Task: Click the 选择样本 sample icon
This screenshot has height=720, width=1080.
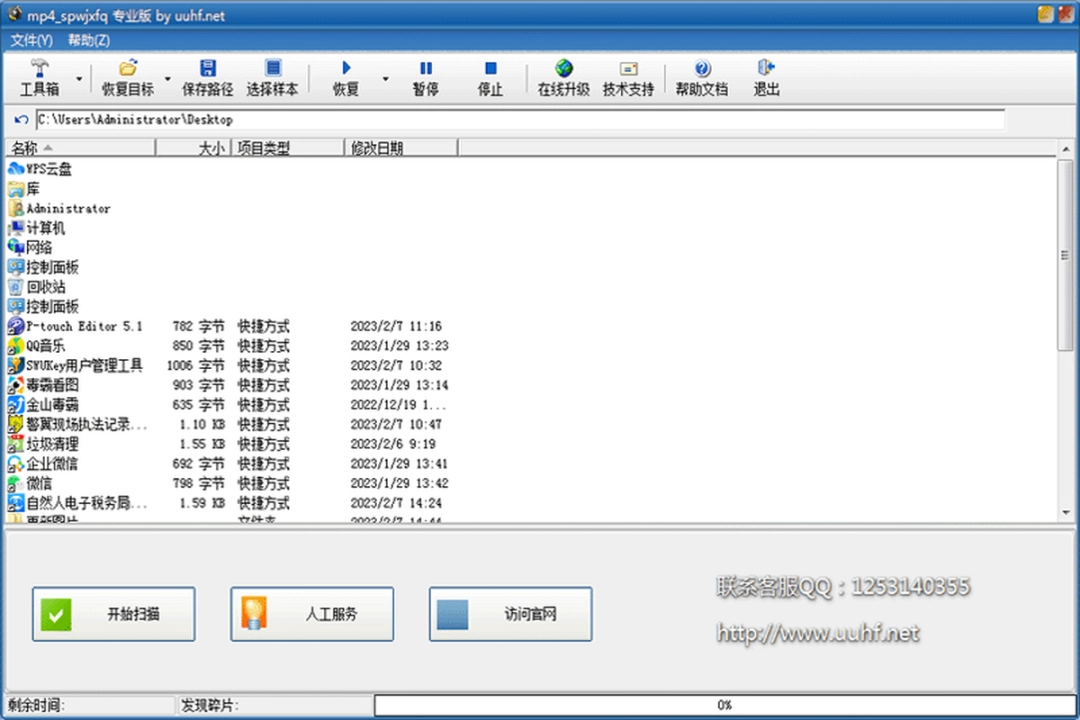Action: point(272,68)
